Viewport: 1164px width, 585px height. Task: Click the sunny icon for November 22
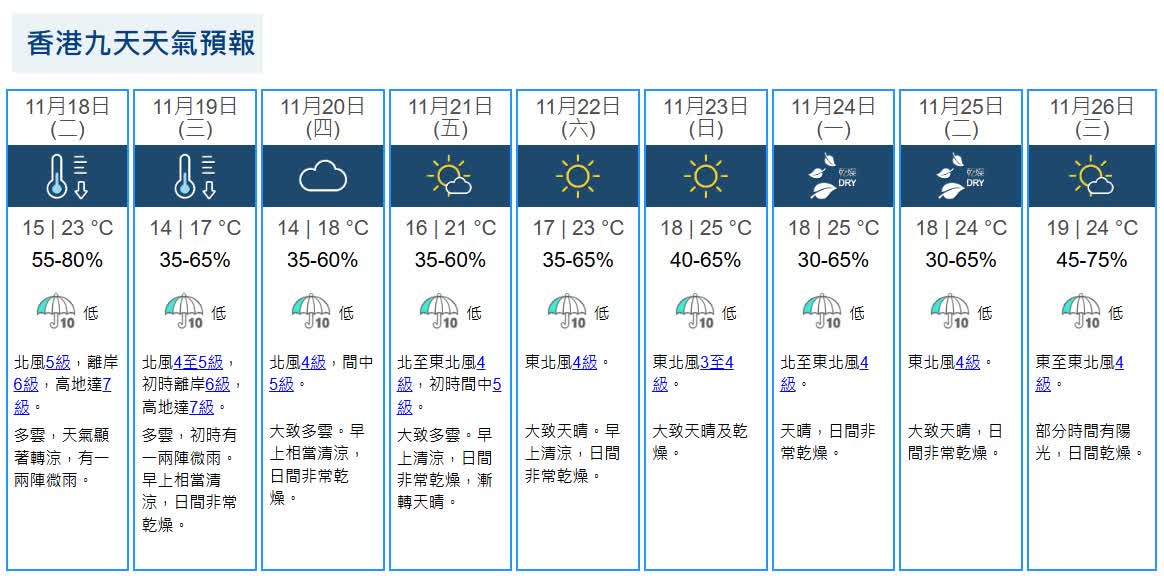tap(578, 177)
